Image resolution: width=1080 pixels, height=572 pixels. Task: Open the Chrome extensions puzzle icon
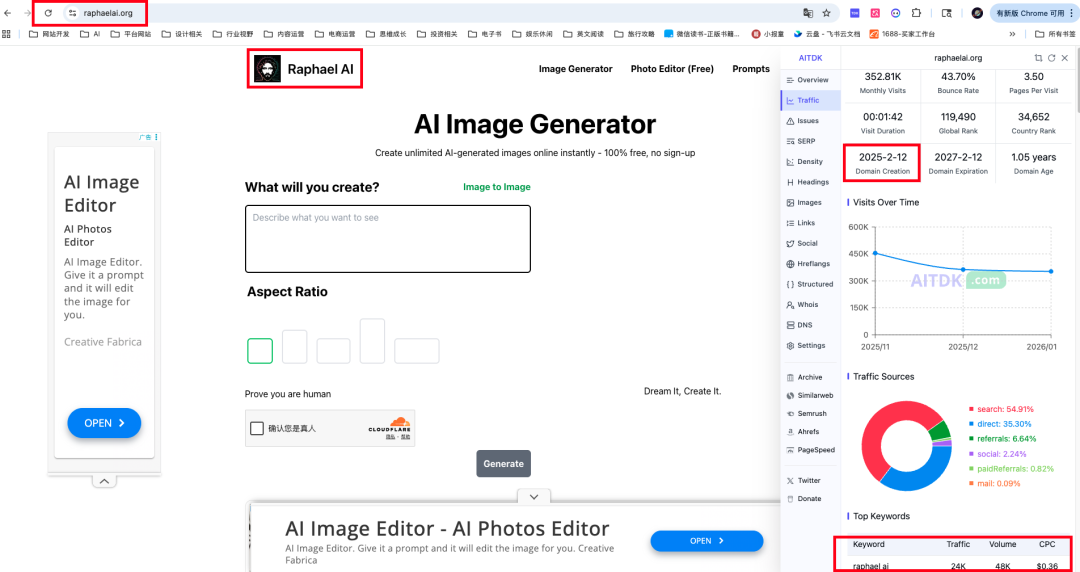[916, 13]
